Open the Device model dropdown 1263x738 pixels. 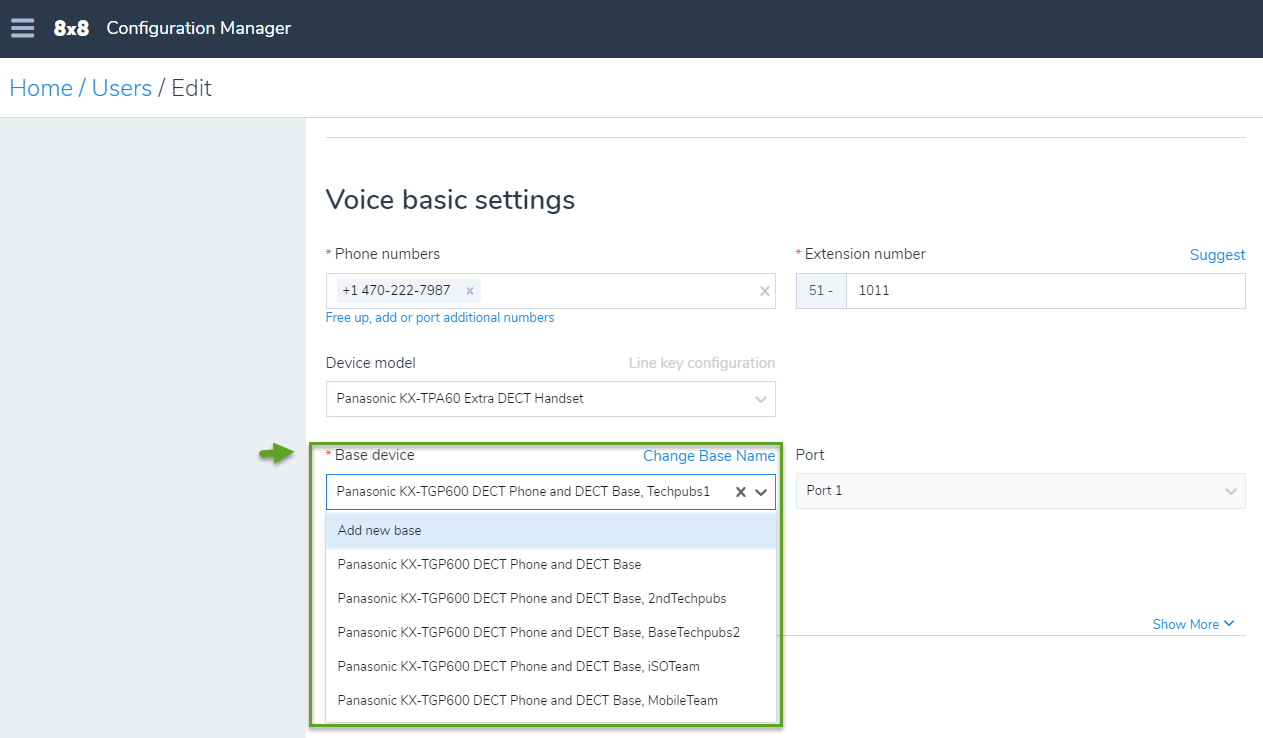point(550,399)
